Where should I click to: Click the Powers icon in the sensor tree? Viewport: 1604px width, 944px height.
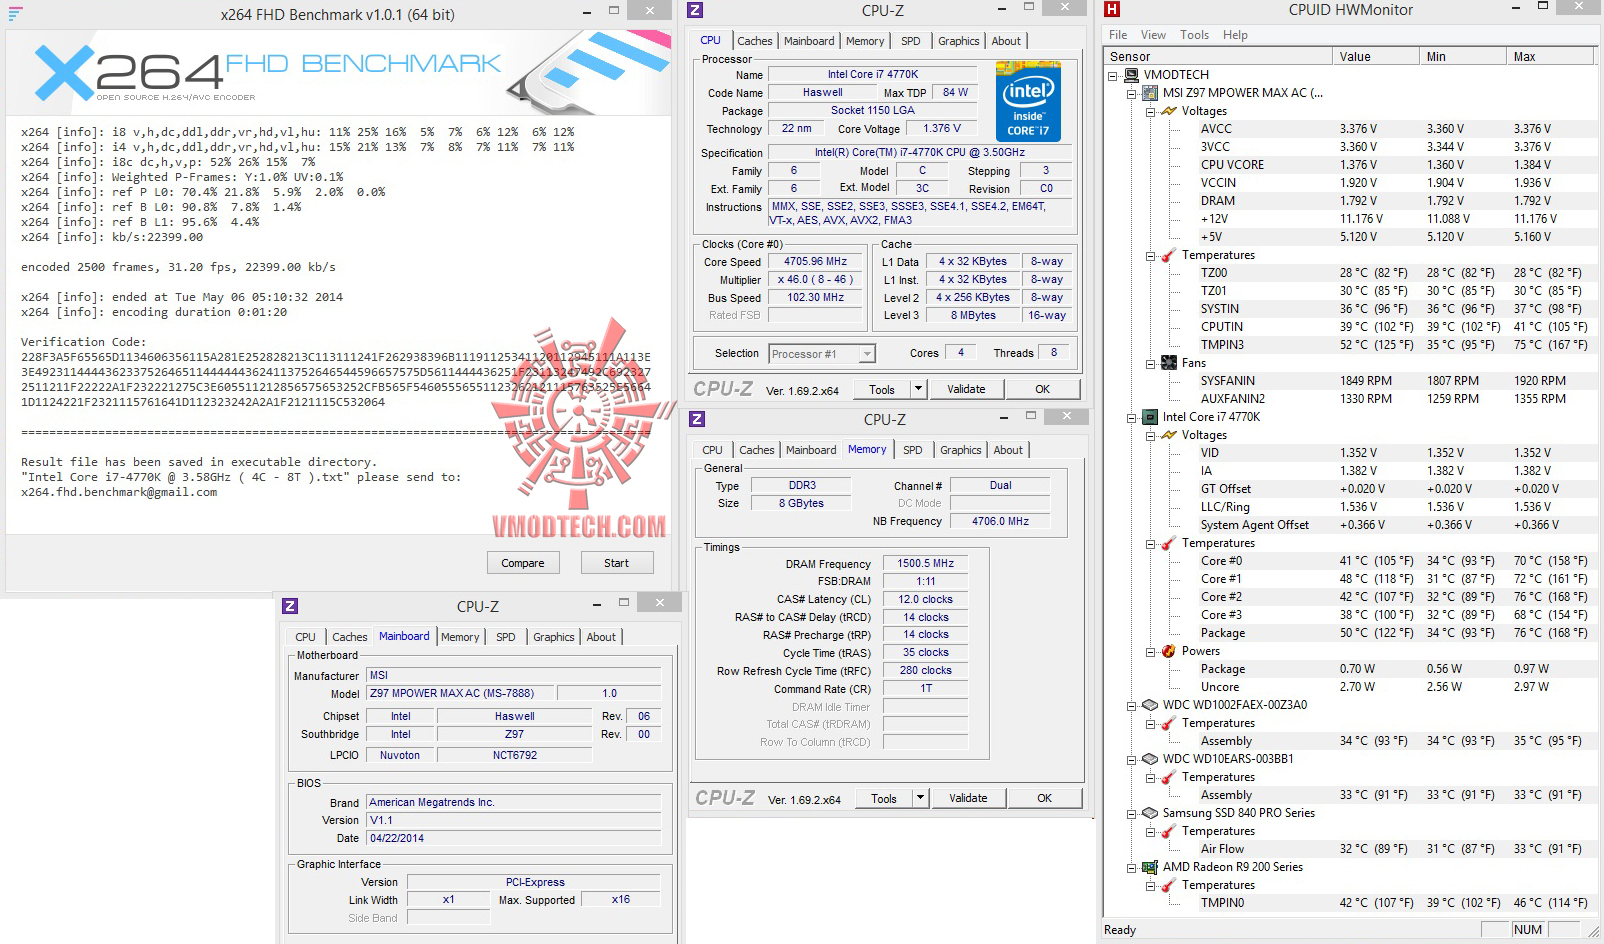point(1168,651)
